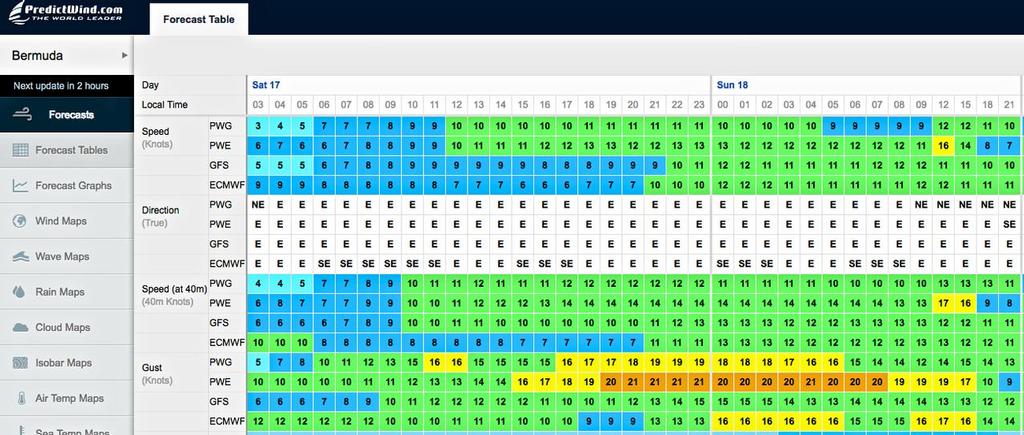The height and width of the screenshot is (435, 1024).
Task: Click the Gust (Knots) section label
Action: 157,374
